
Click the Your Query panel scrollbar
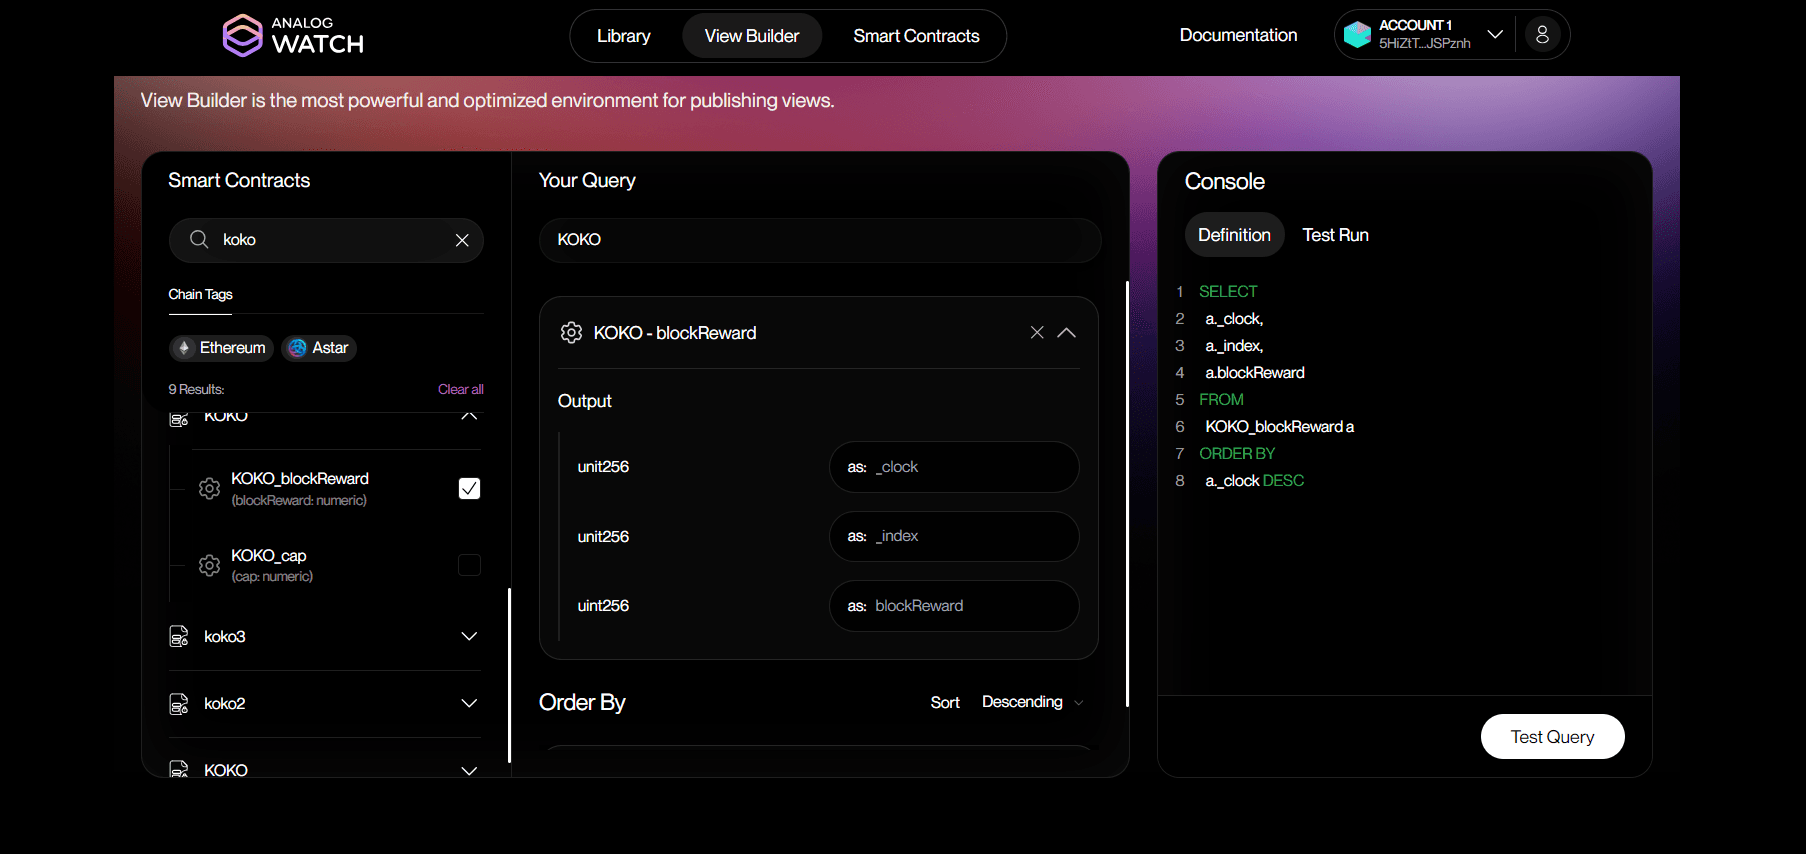(1127, 494)
